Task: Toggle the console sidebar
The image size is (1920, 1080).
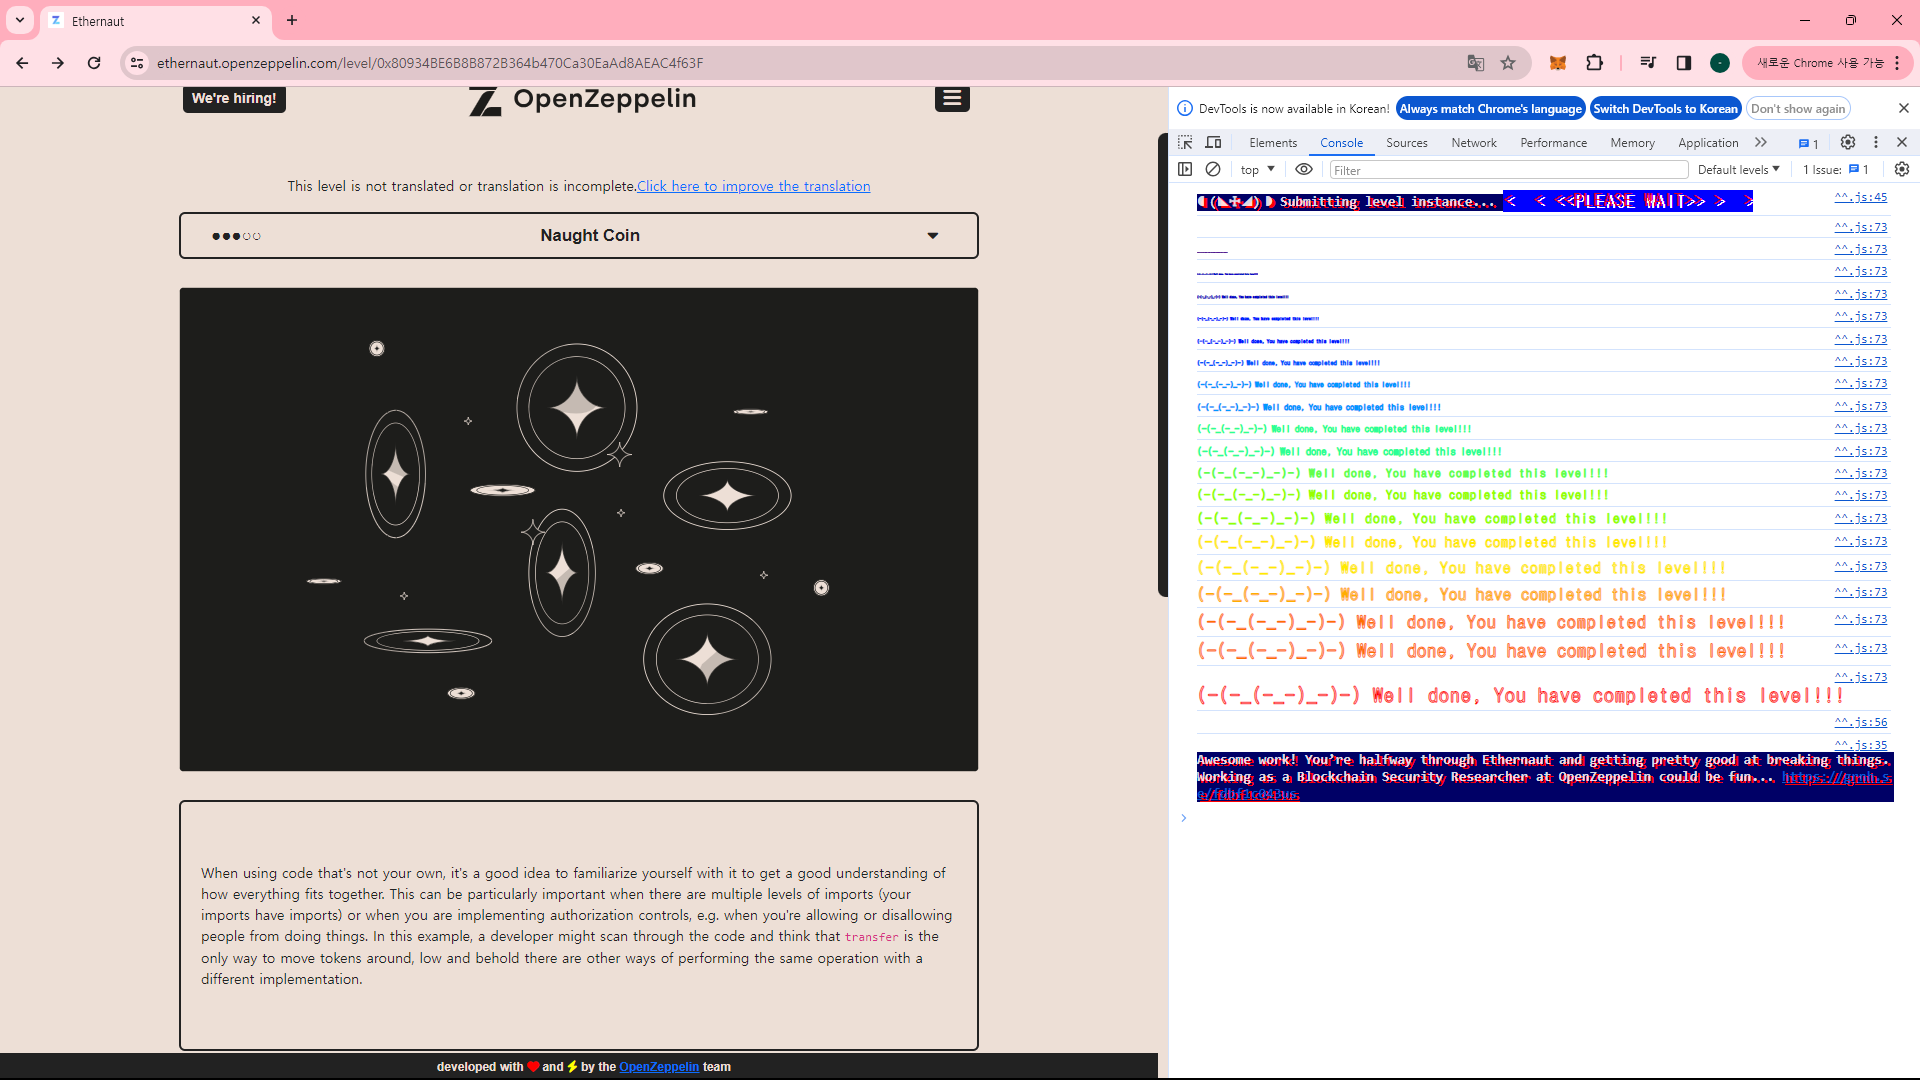Action: (1185, 170)
